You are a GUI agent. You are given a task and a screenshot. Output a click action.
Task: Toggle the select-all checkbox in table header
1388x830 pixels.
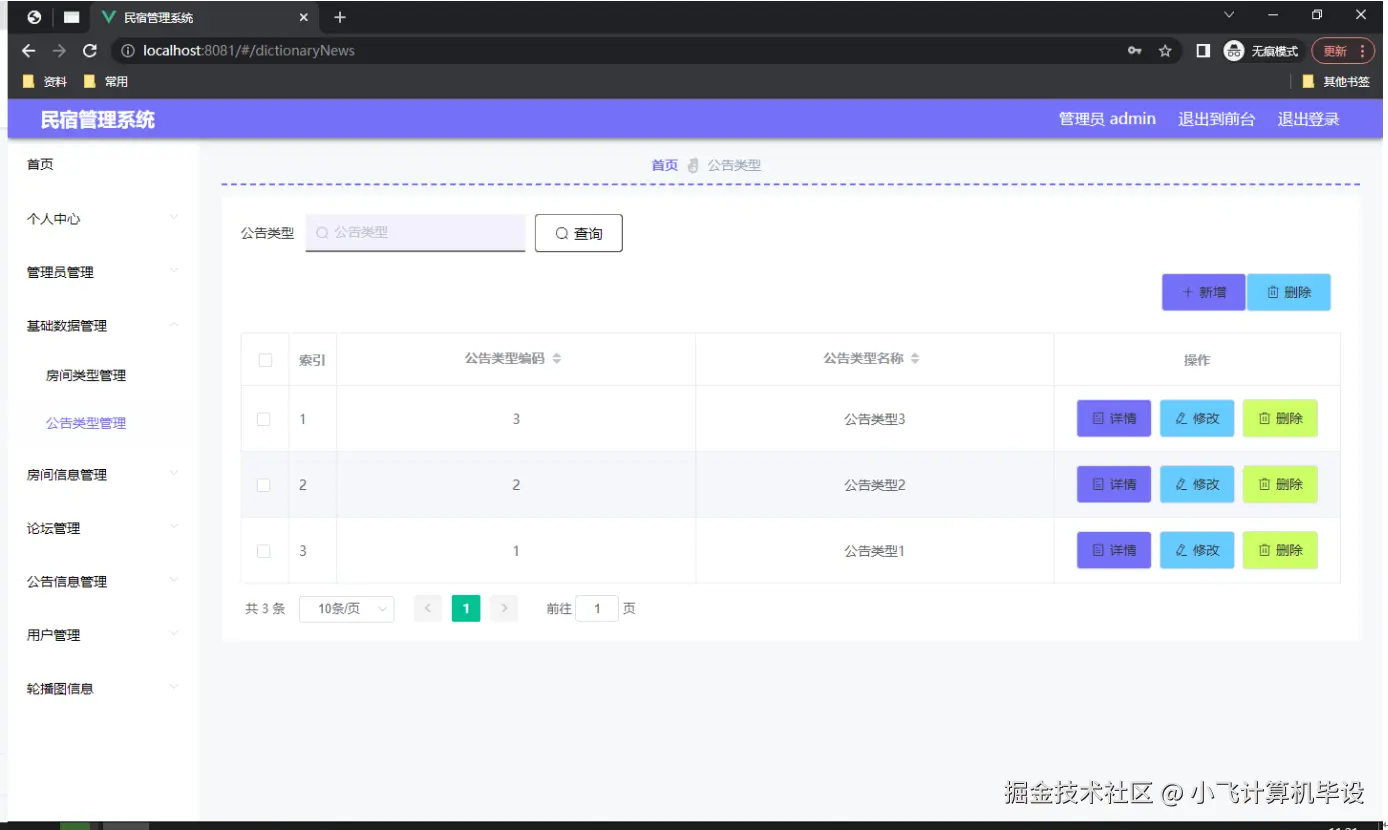click(x=264, y=359)
